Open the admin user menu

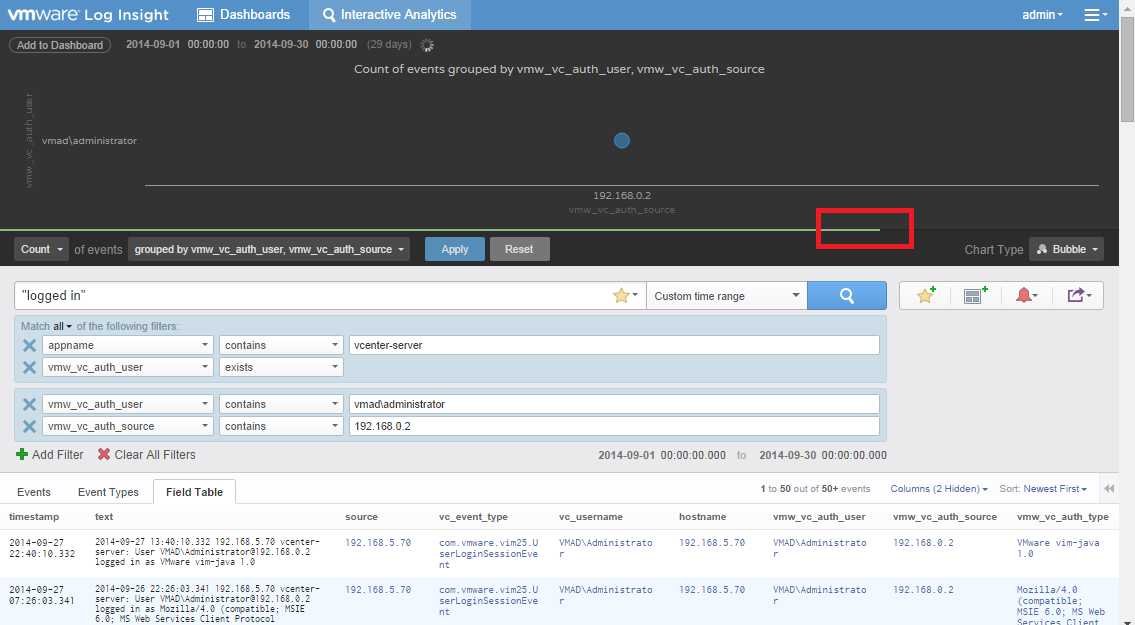tap(1042, 14)
